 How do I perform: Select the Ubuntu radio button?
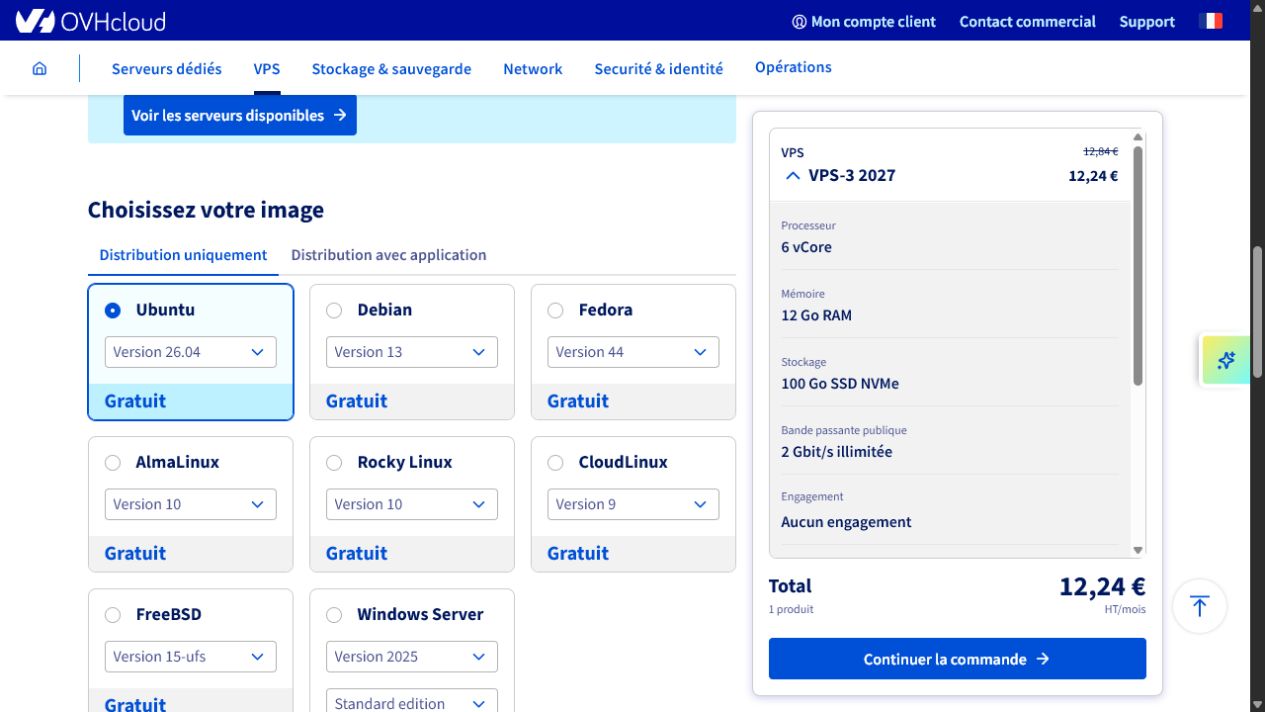pyautogui.click(x=113, y=311)
